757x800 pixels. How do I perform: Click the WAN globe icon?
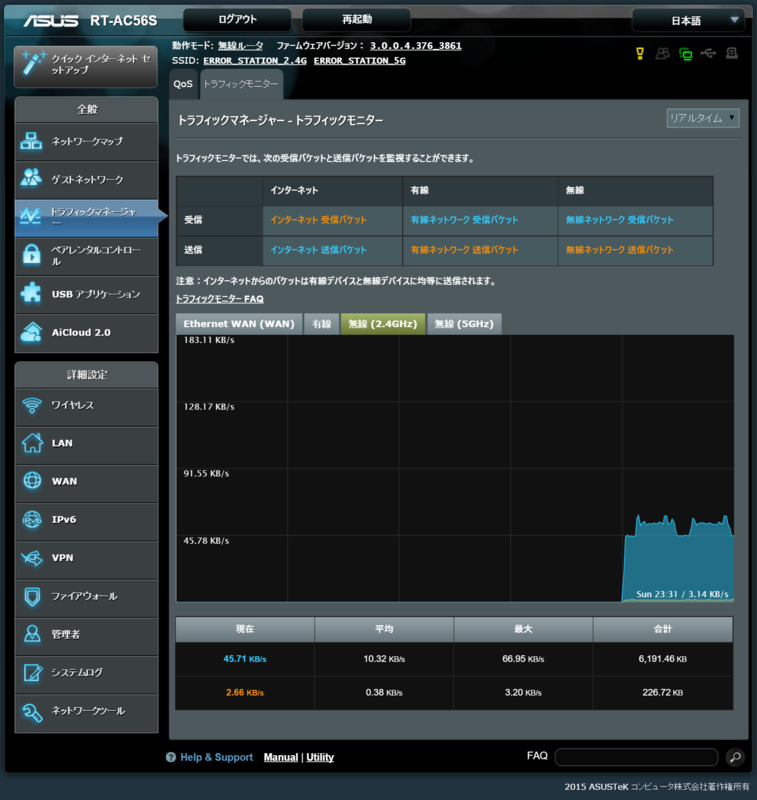32,481
